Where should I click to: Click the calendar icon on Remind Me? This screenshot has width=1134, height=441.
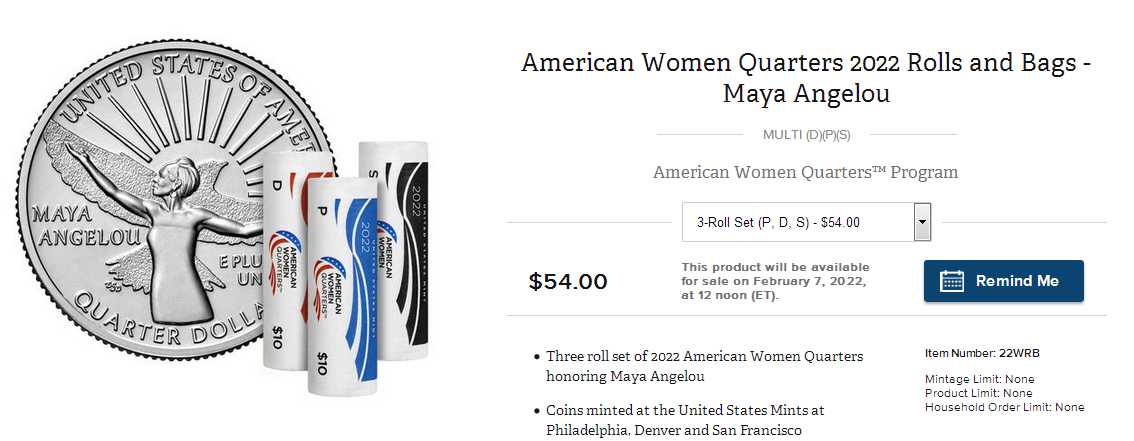click(x=951, y=281)
